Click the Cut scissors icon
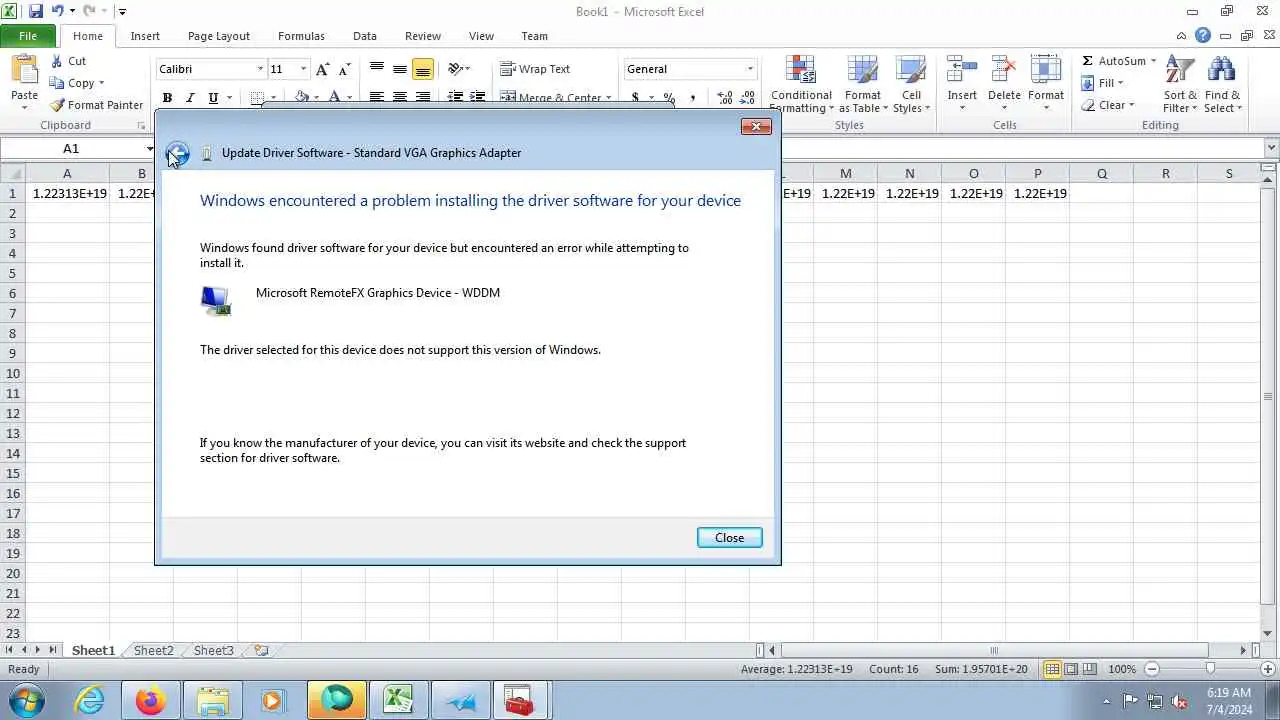 (57, 61)
